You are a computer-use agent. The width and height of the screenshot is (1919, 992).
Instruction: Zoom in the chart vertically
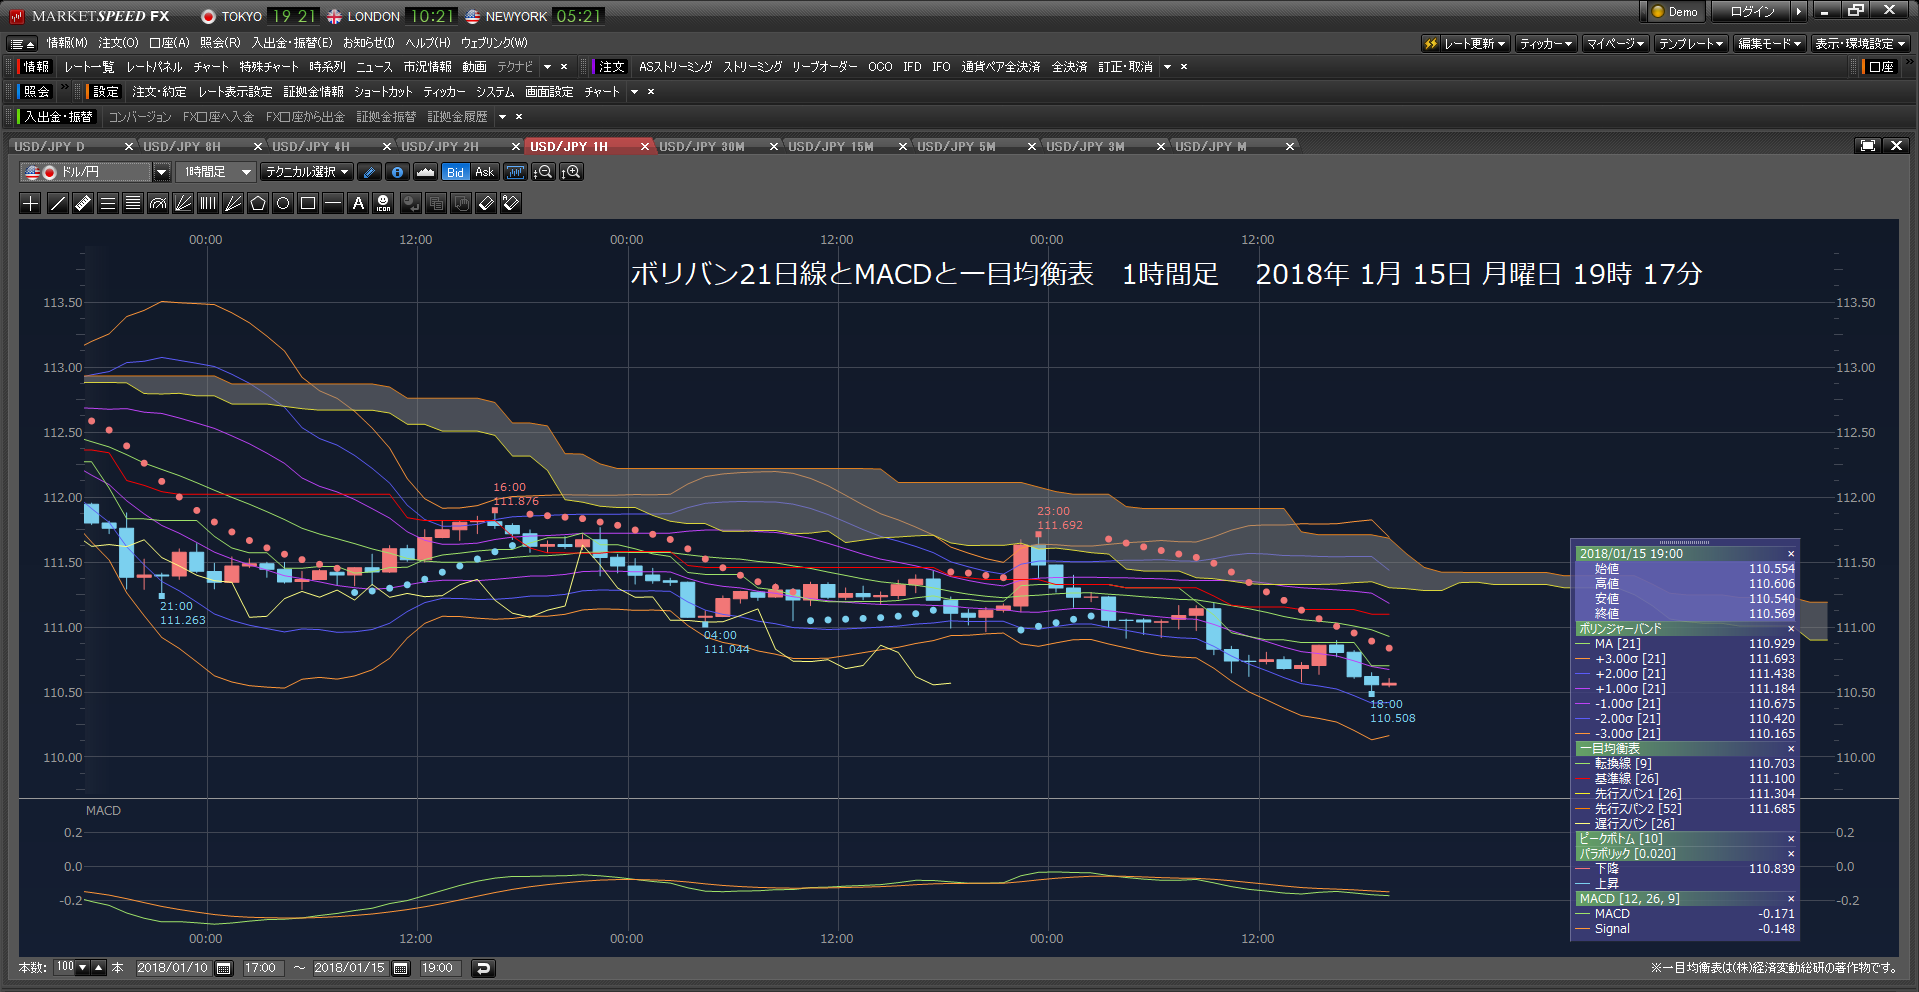(571, 172)
